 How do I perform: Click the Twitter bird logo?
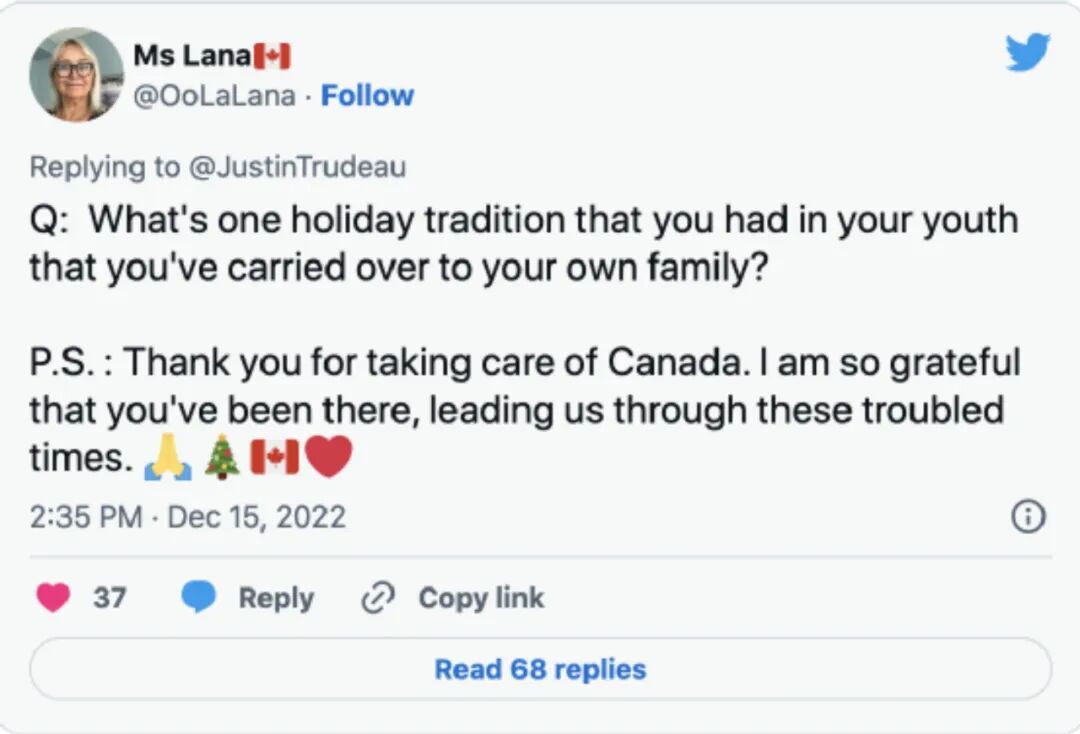click(x=1027, y=52)
